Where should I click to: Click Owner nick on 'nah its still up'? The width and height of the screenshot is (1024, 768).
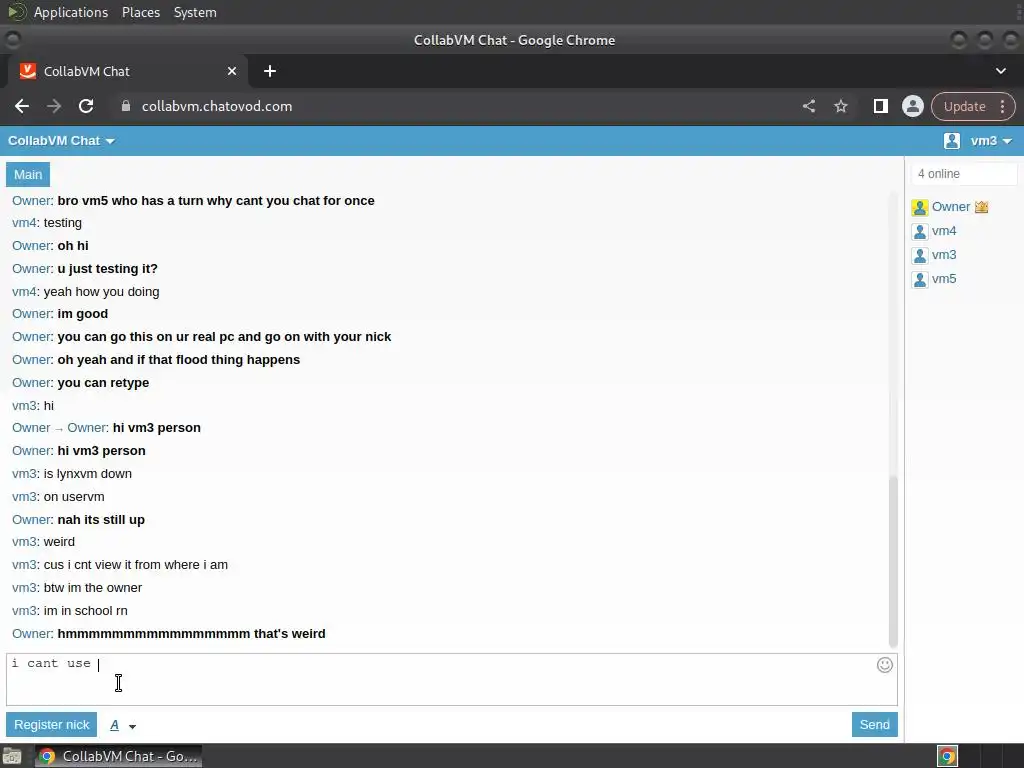pos(31,520)
